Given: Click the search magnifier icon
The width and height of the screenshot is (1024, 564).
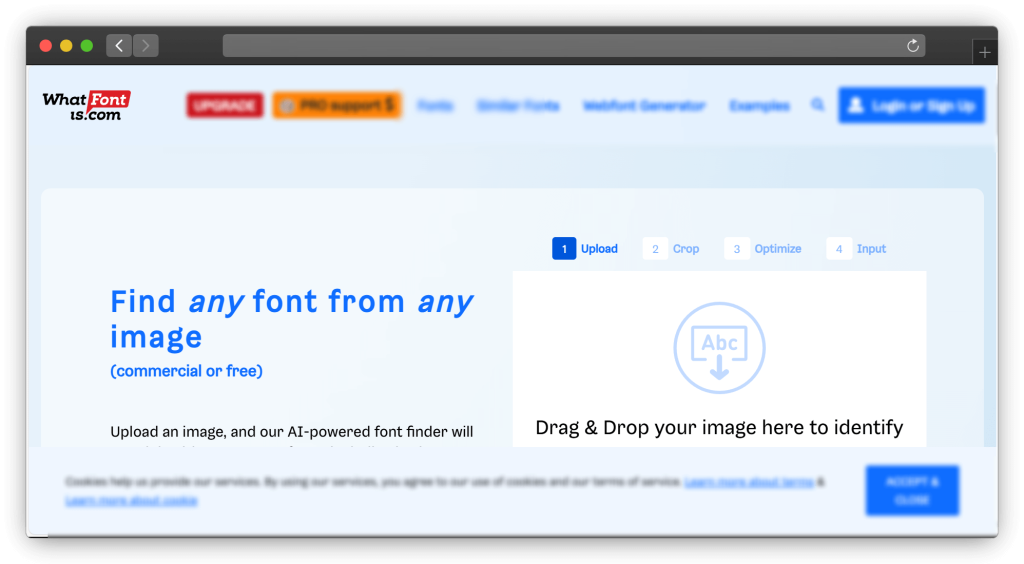Looking at the screenshot, I should click(x=817, y=105).
